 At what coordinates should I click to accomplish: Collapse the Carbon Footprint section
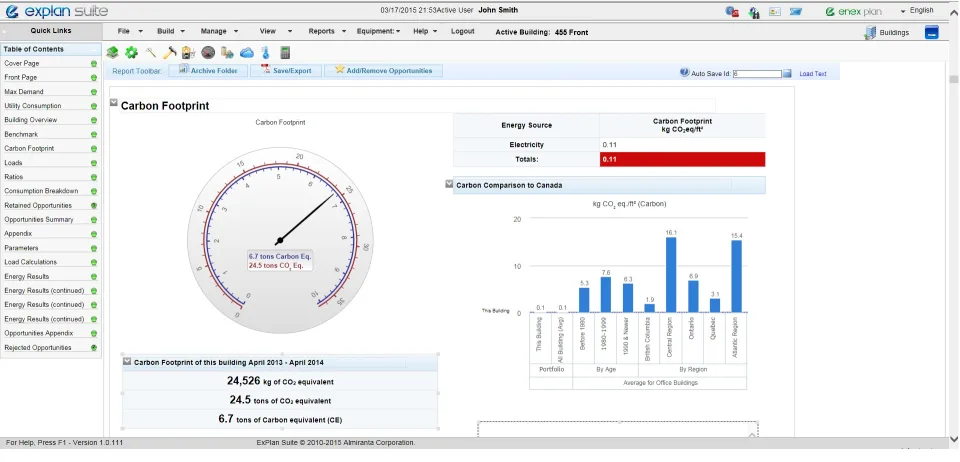tap(114, 103)
